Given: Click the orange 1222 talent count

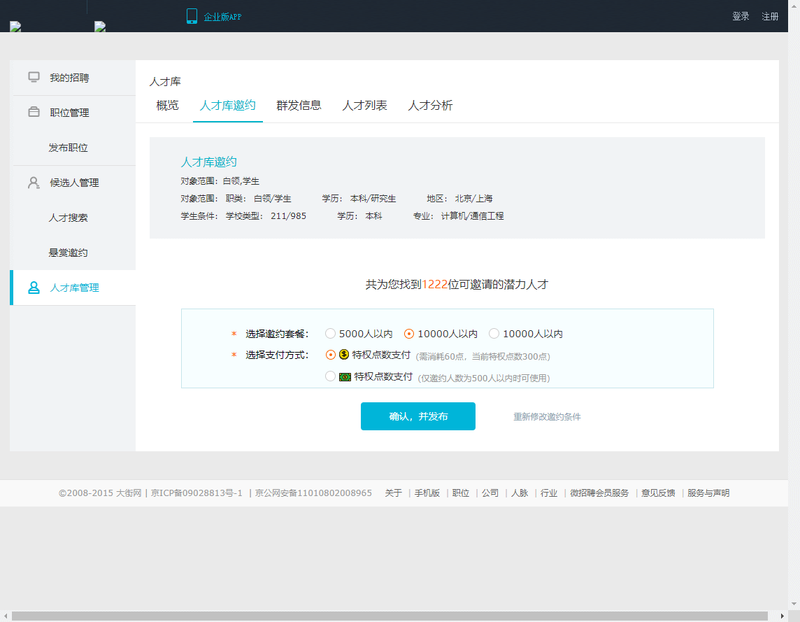Looking at the screenshot, I should (435, 284).
